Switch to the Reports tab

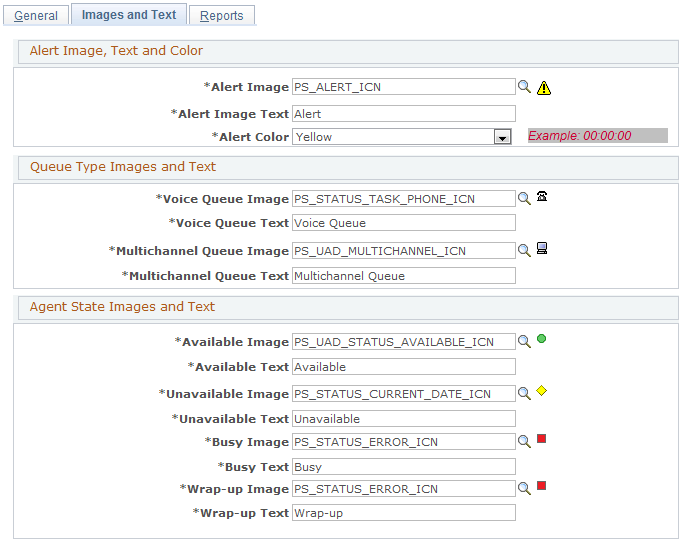[x=221, y=15]
